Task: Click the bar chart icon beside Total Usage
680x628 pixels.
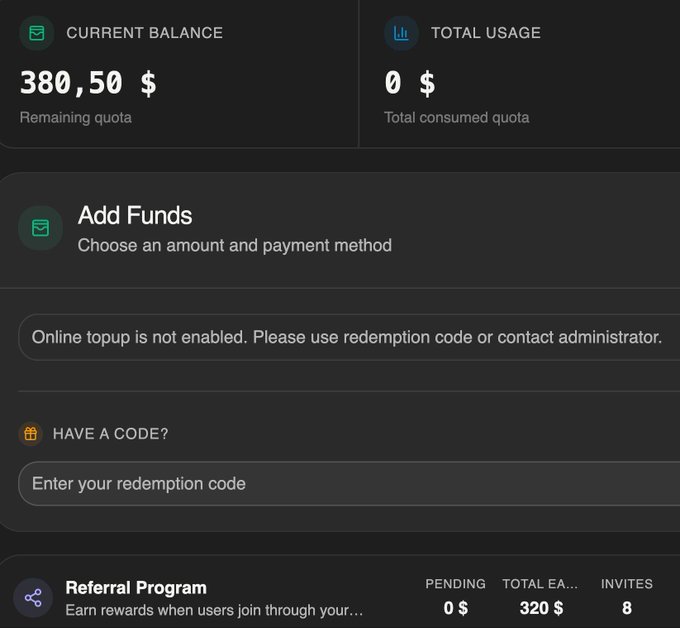Action: pos(401,33)
